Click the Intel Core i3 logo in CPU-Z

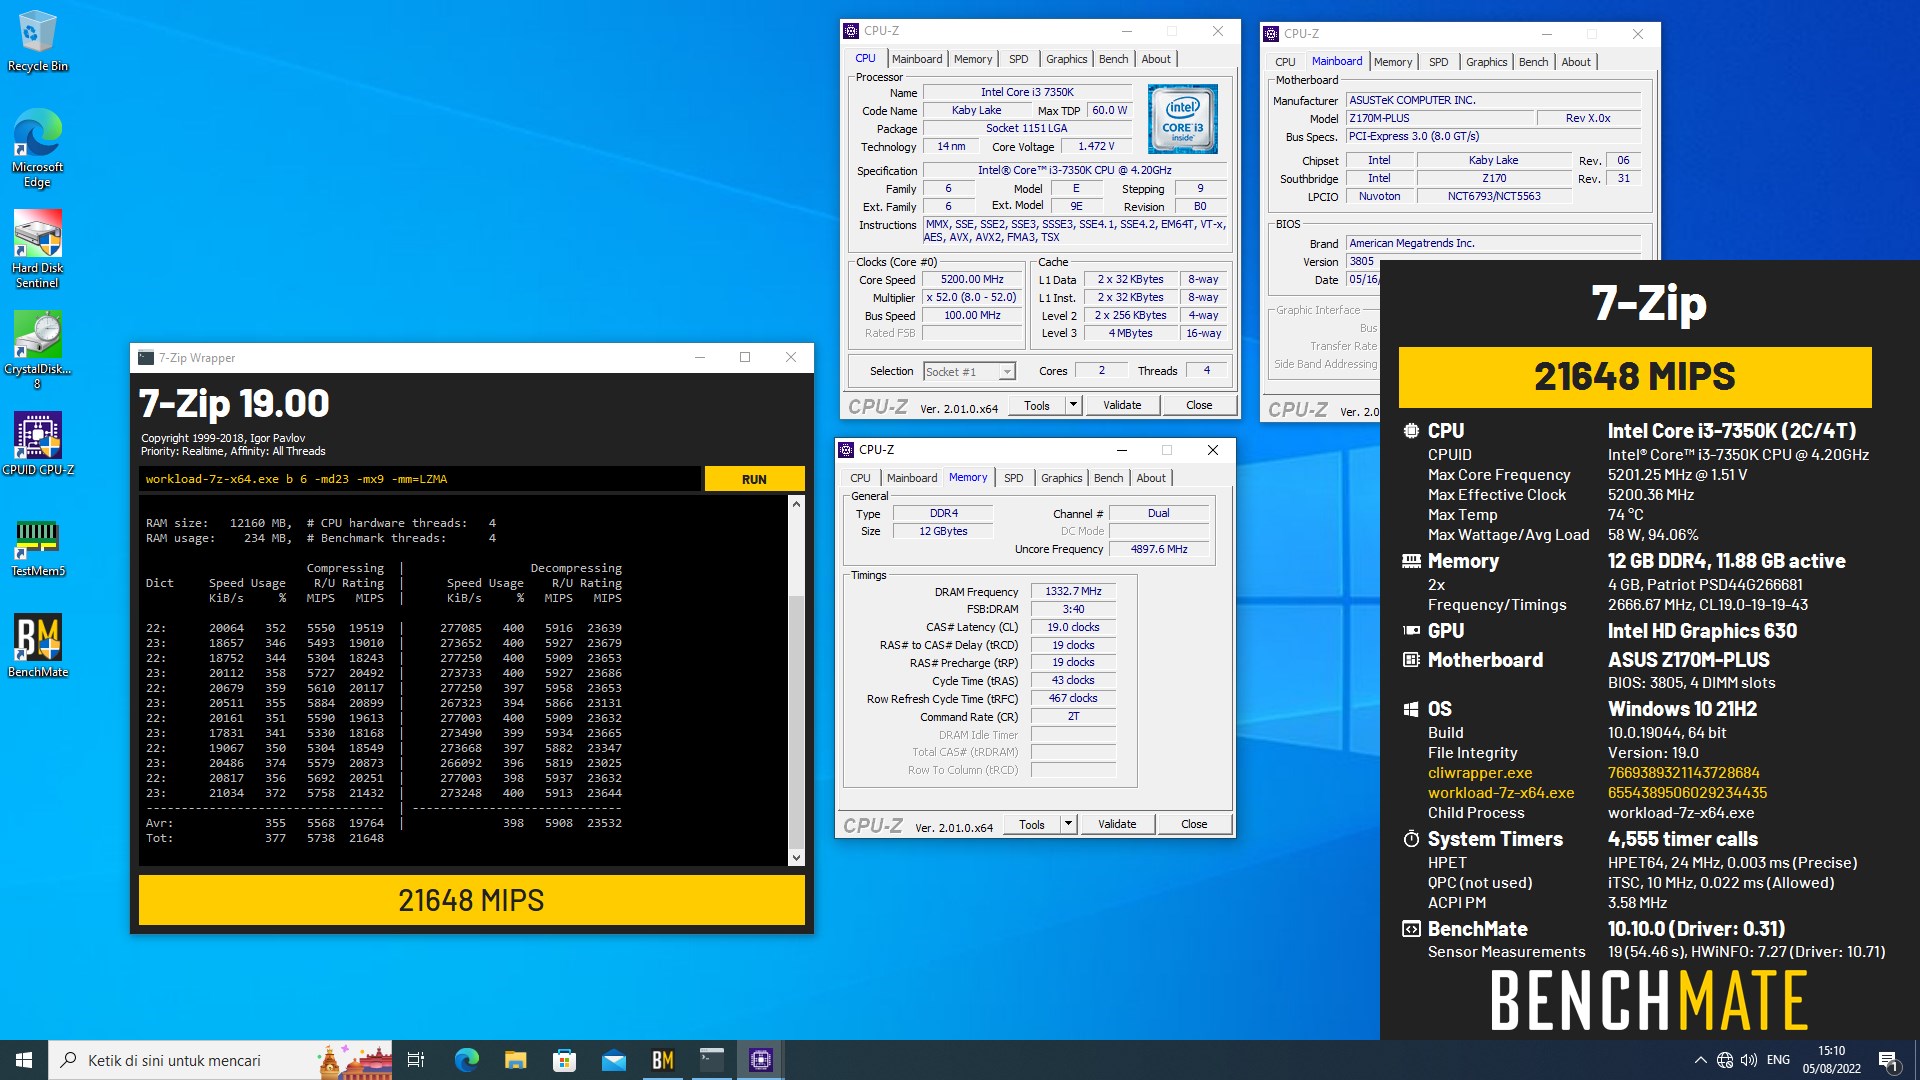(x=1182, y=118)
